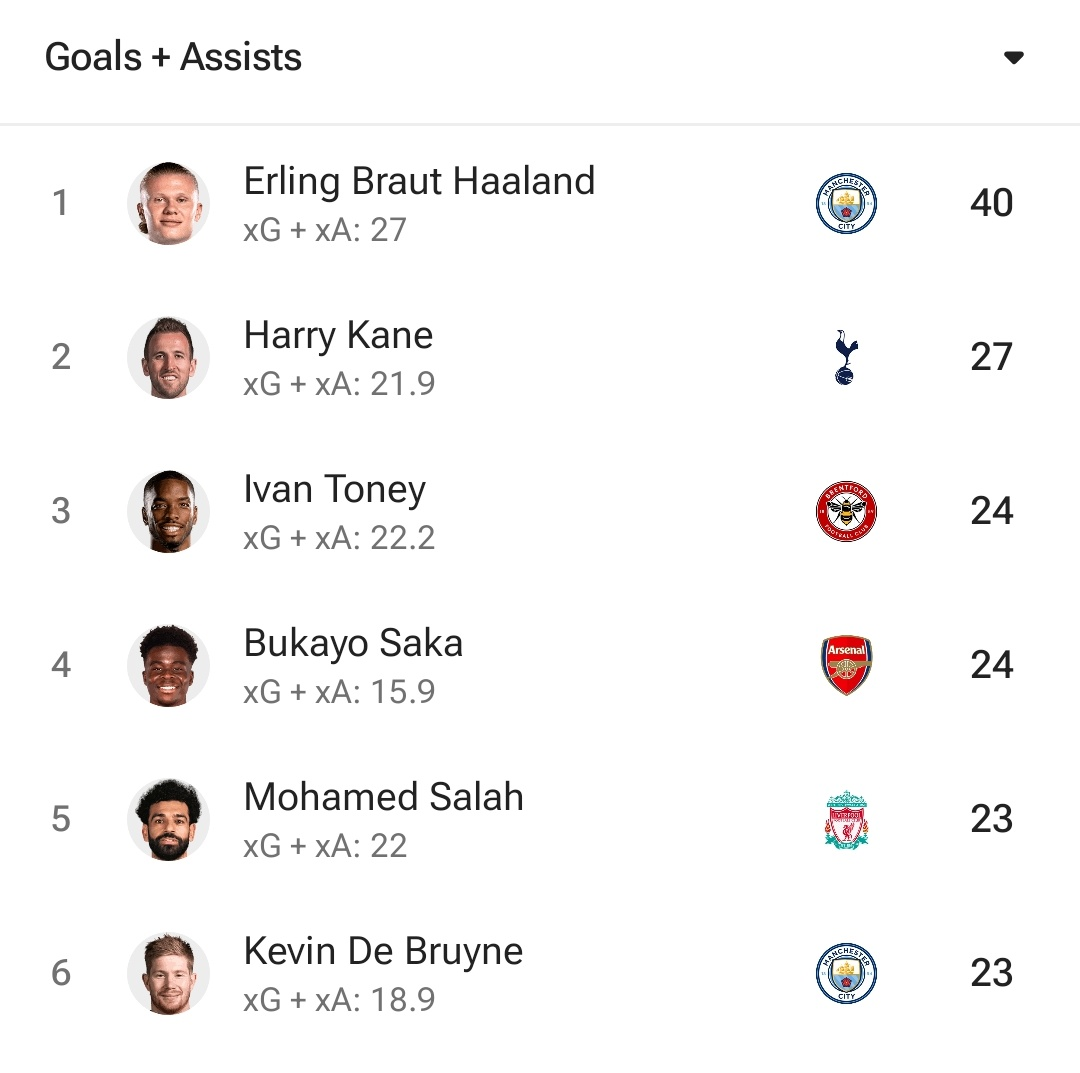Select the Mohamed Salah player name
The width and height of the screenshot is (1080, 1073).
(x=383, y=797)
